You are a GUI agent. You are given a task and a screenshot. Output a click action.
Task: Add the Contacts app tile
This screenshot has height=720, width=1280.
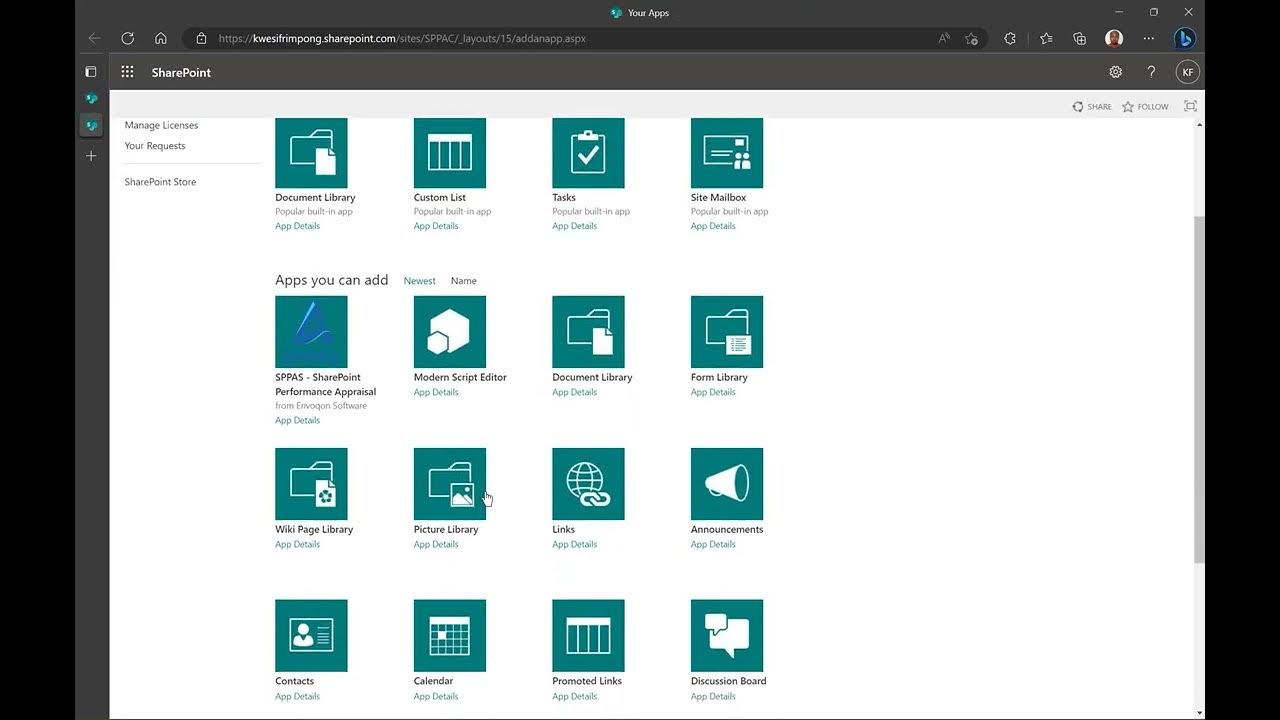311,636
